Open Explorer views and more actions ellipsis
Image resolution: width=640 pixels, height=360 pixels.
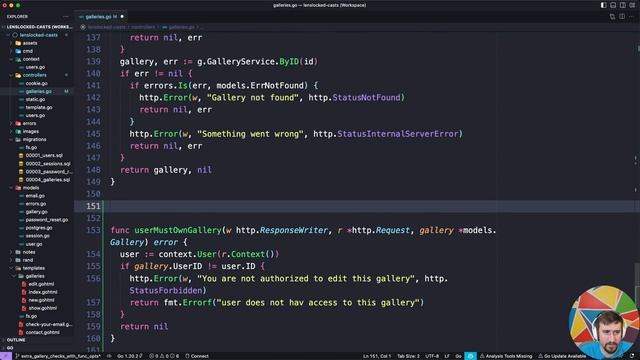click(66, 17)
